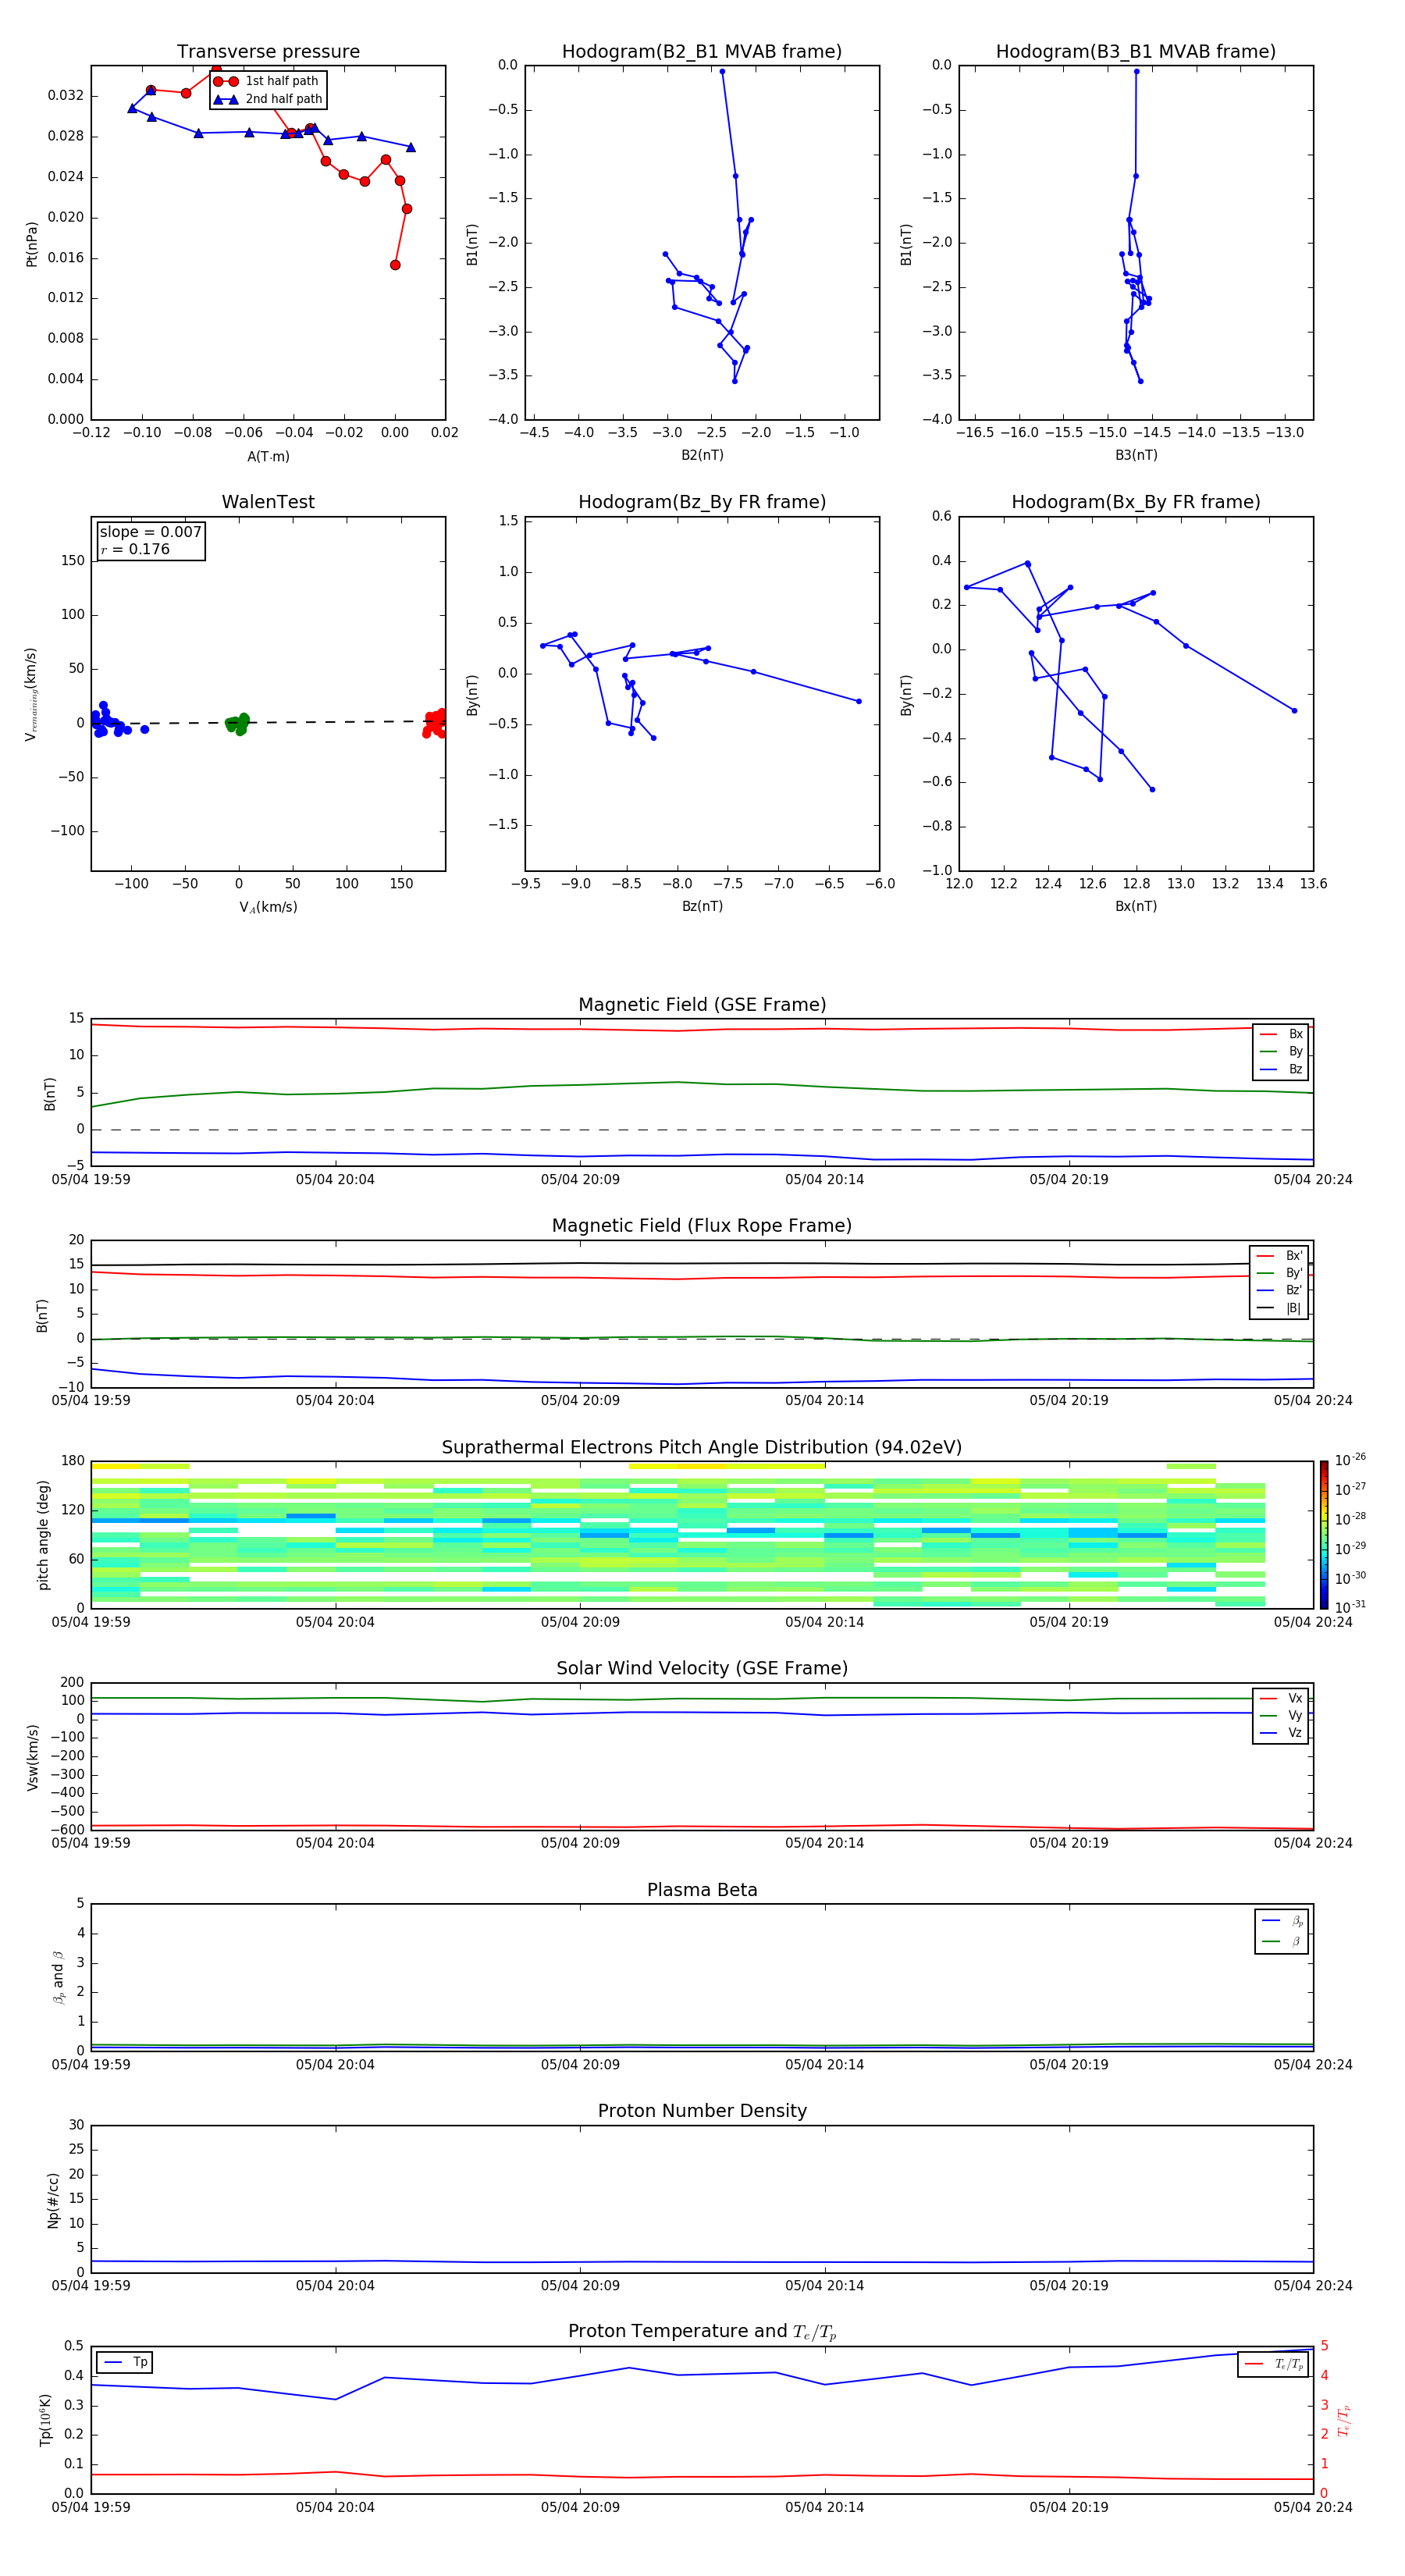Click the 'Solar Wind Velocity (GSE Frame)' title
This screenshot has height=2576, width=1405.
(x=702, y=1668)
